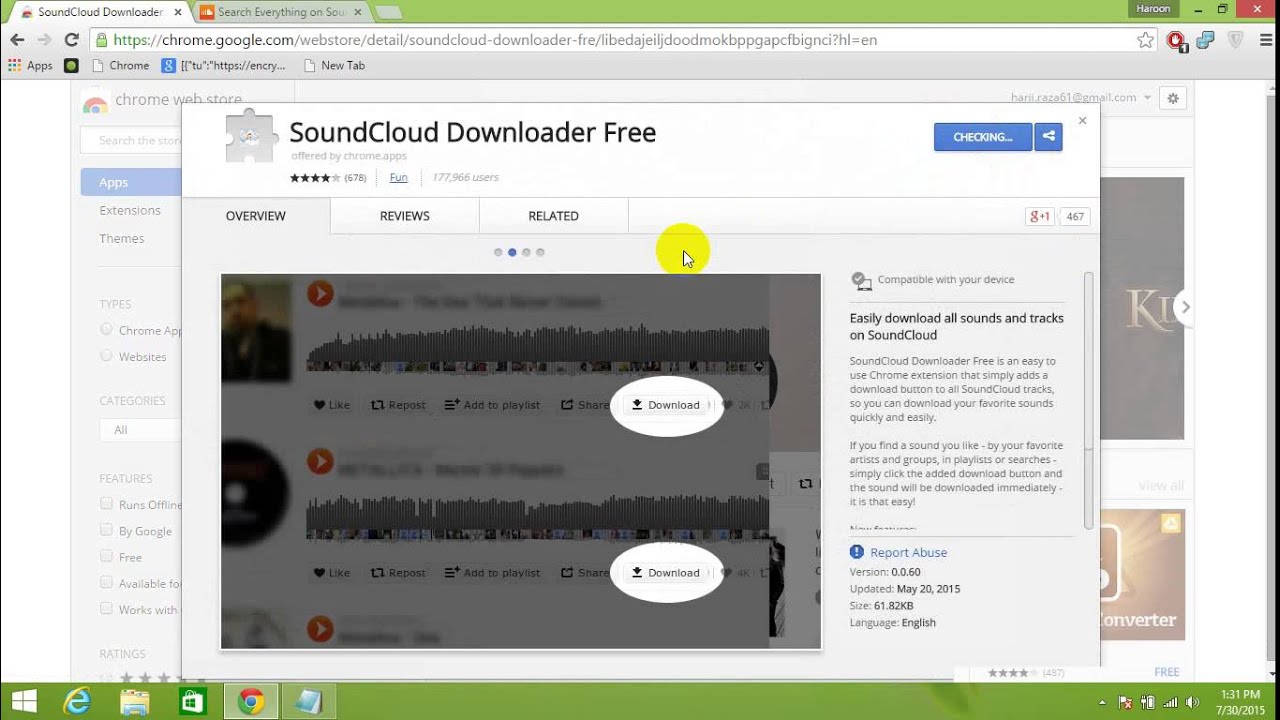The height and width of the screenshot is (720, 1280).
Task: Select Themes in the sidebar
Action: coord(122,238)
